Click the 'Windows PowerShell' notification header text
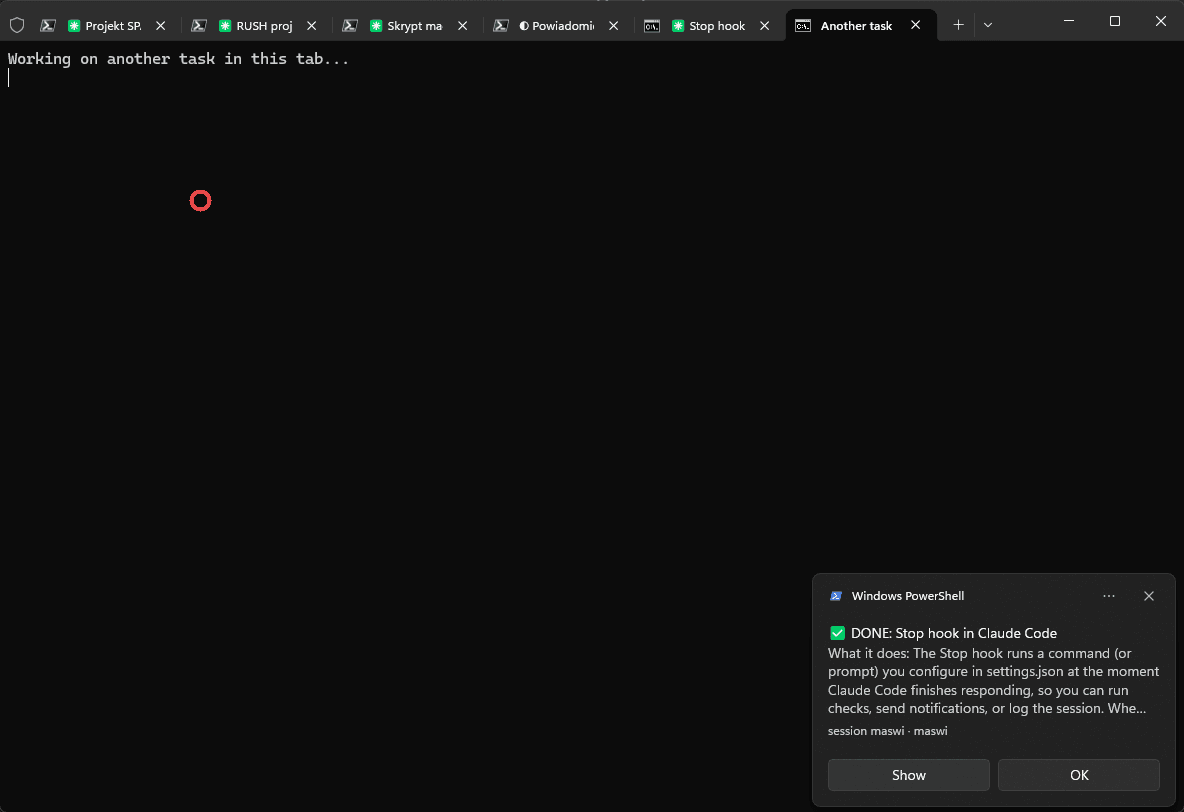 coord(908,596)
